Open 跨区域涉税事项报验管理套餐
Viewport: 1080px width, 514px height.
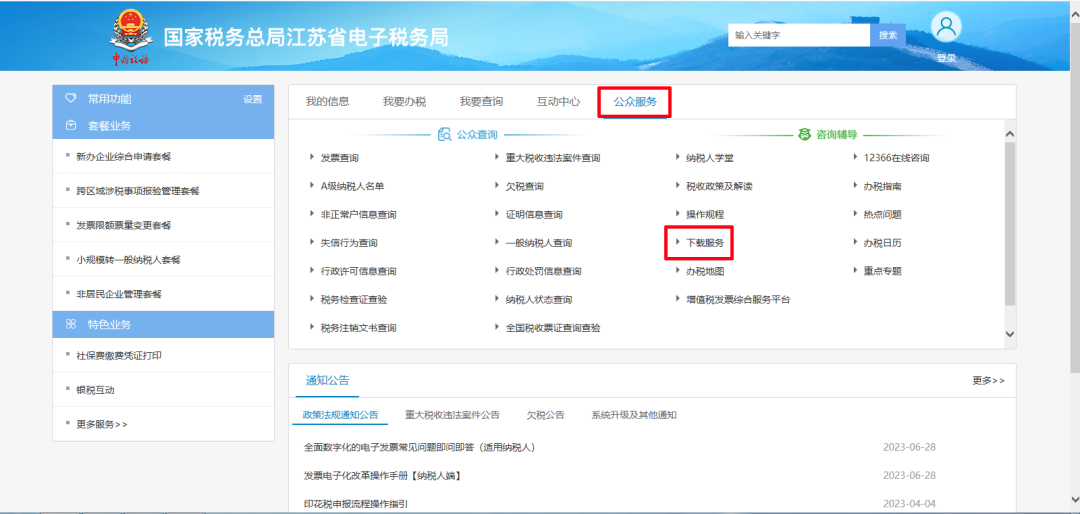(x=138, y=191)
